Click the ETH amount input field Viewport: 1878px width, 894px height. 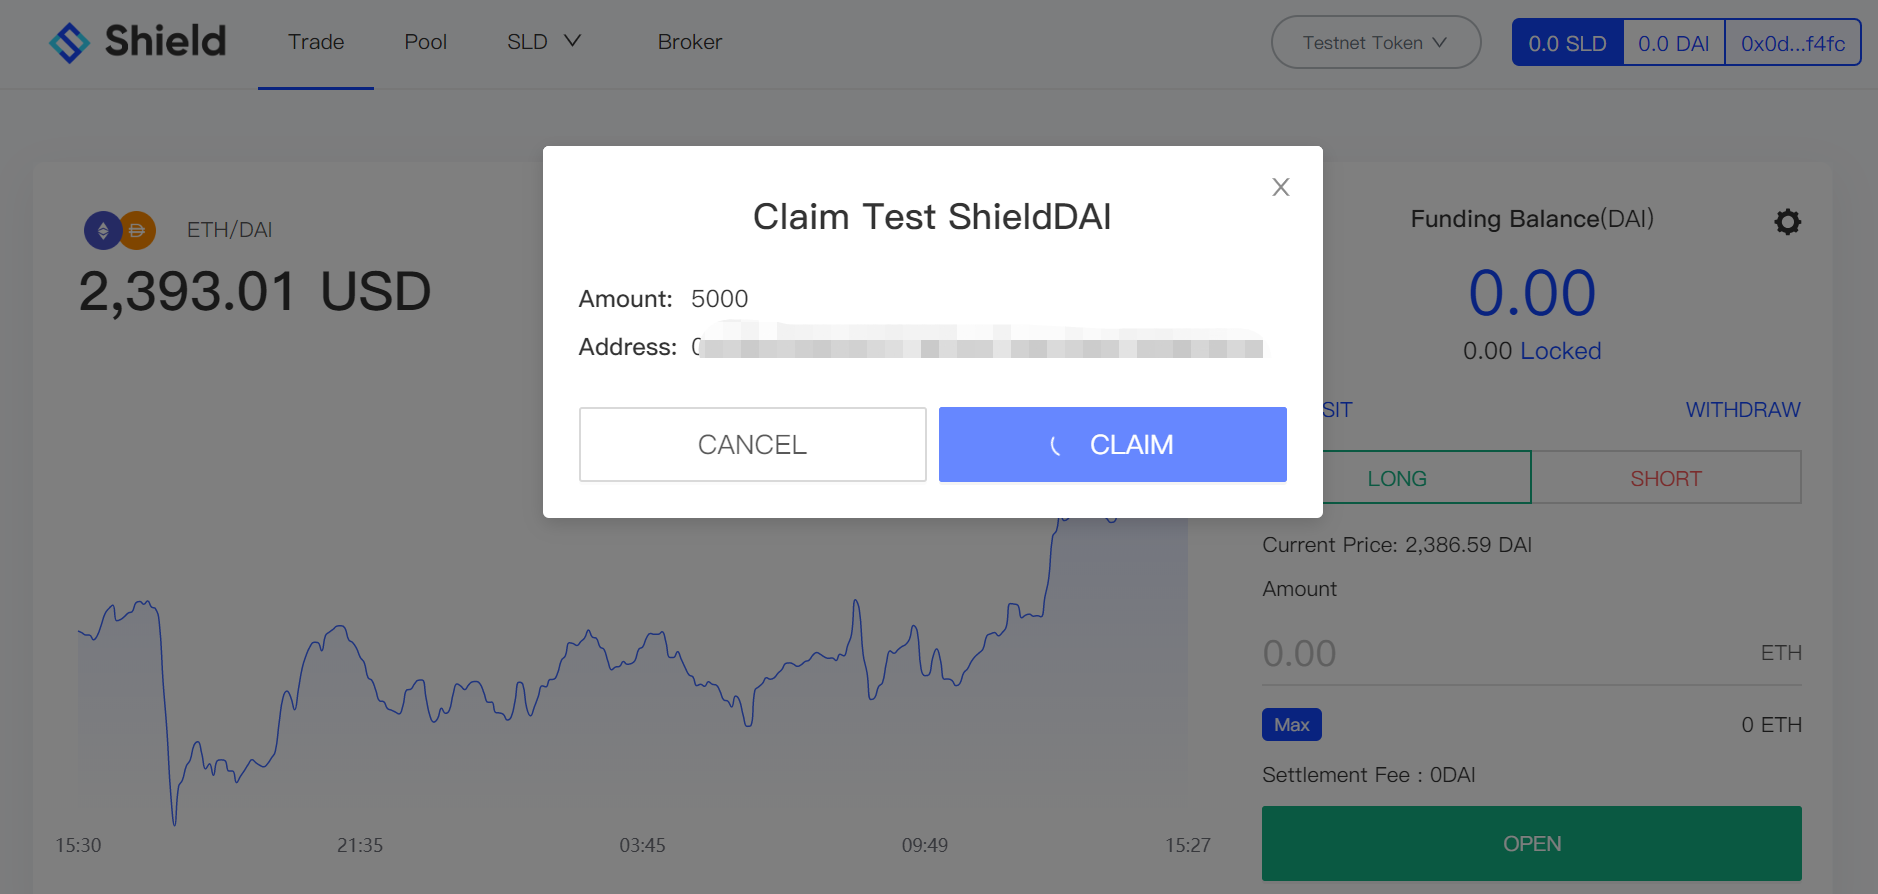point(1500,653)
